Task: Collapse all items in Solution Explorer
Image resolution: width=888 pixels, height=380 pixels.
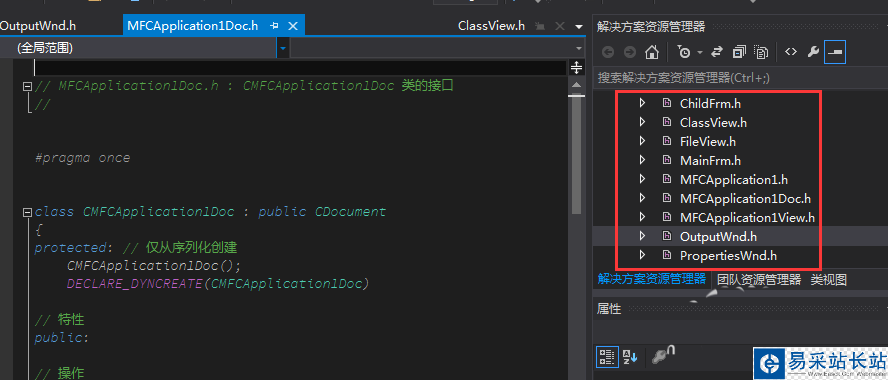Action: [x=739, y=52]
